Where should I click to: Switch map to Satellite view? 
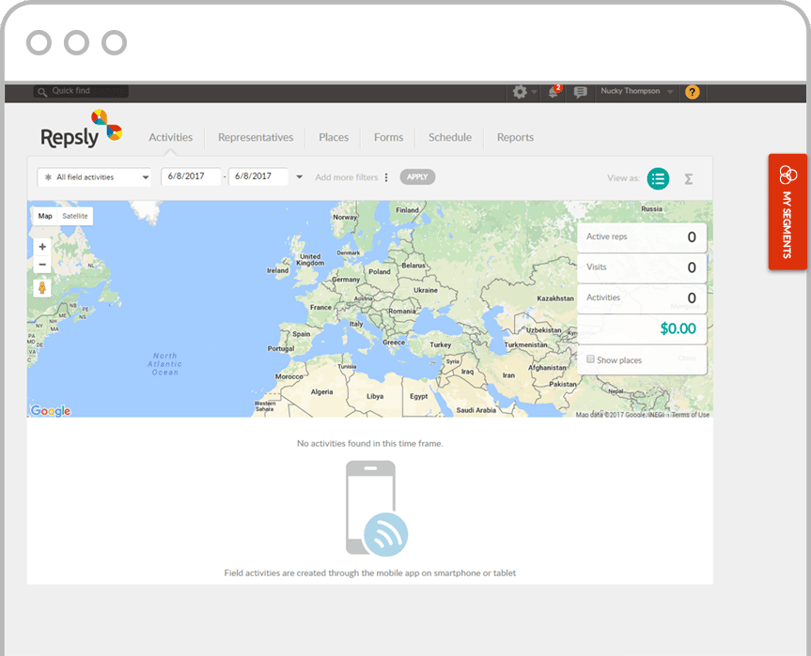[75, 216]
